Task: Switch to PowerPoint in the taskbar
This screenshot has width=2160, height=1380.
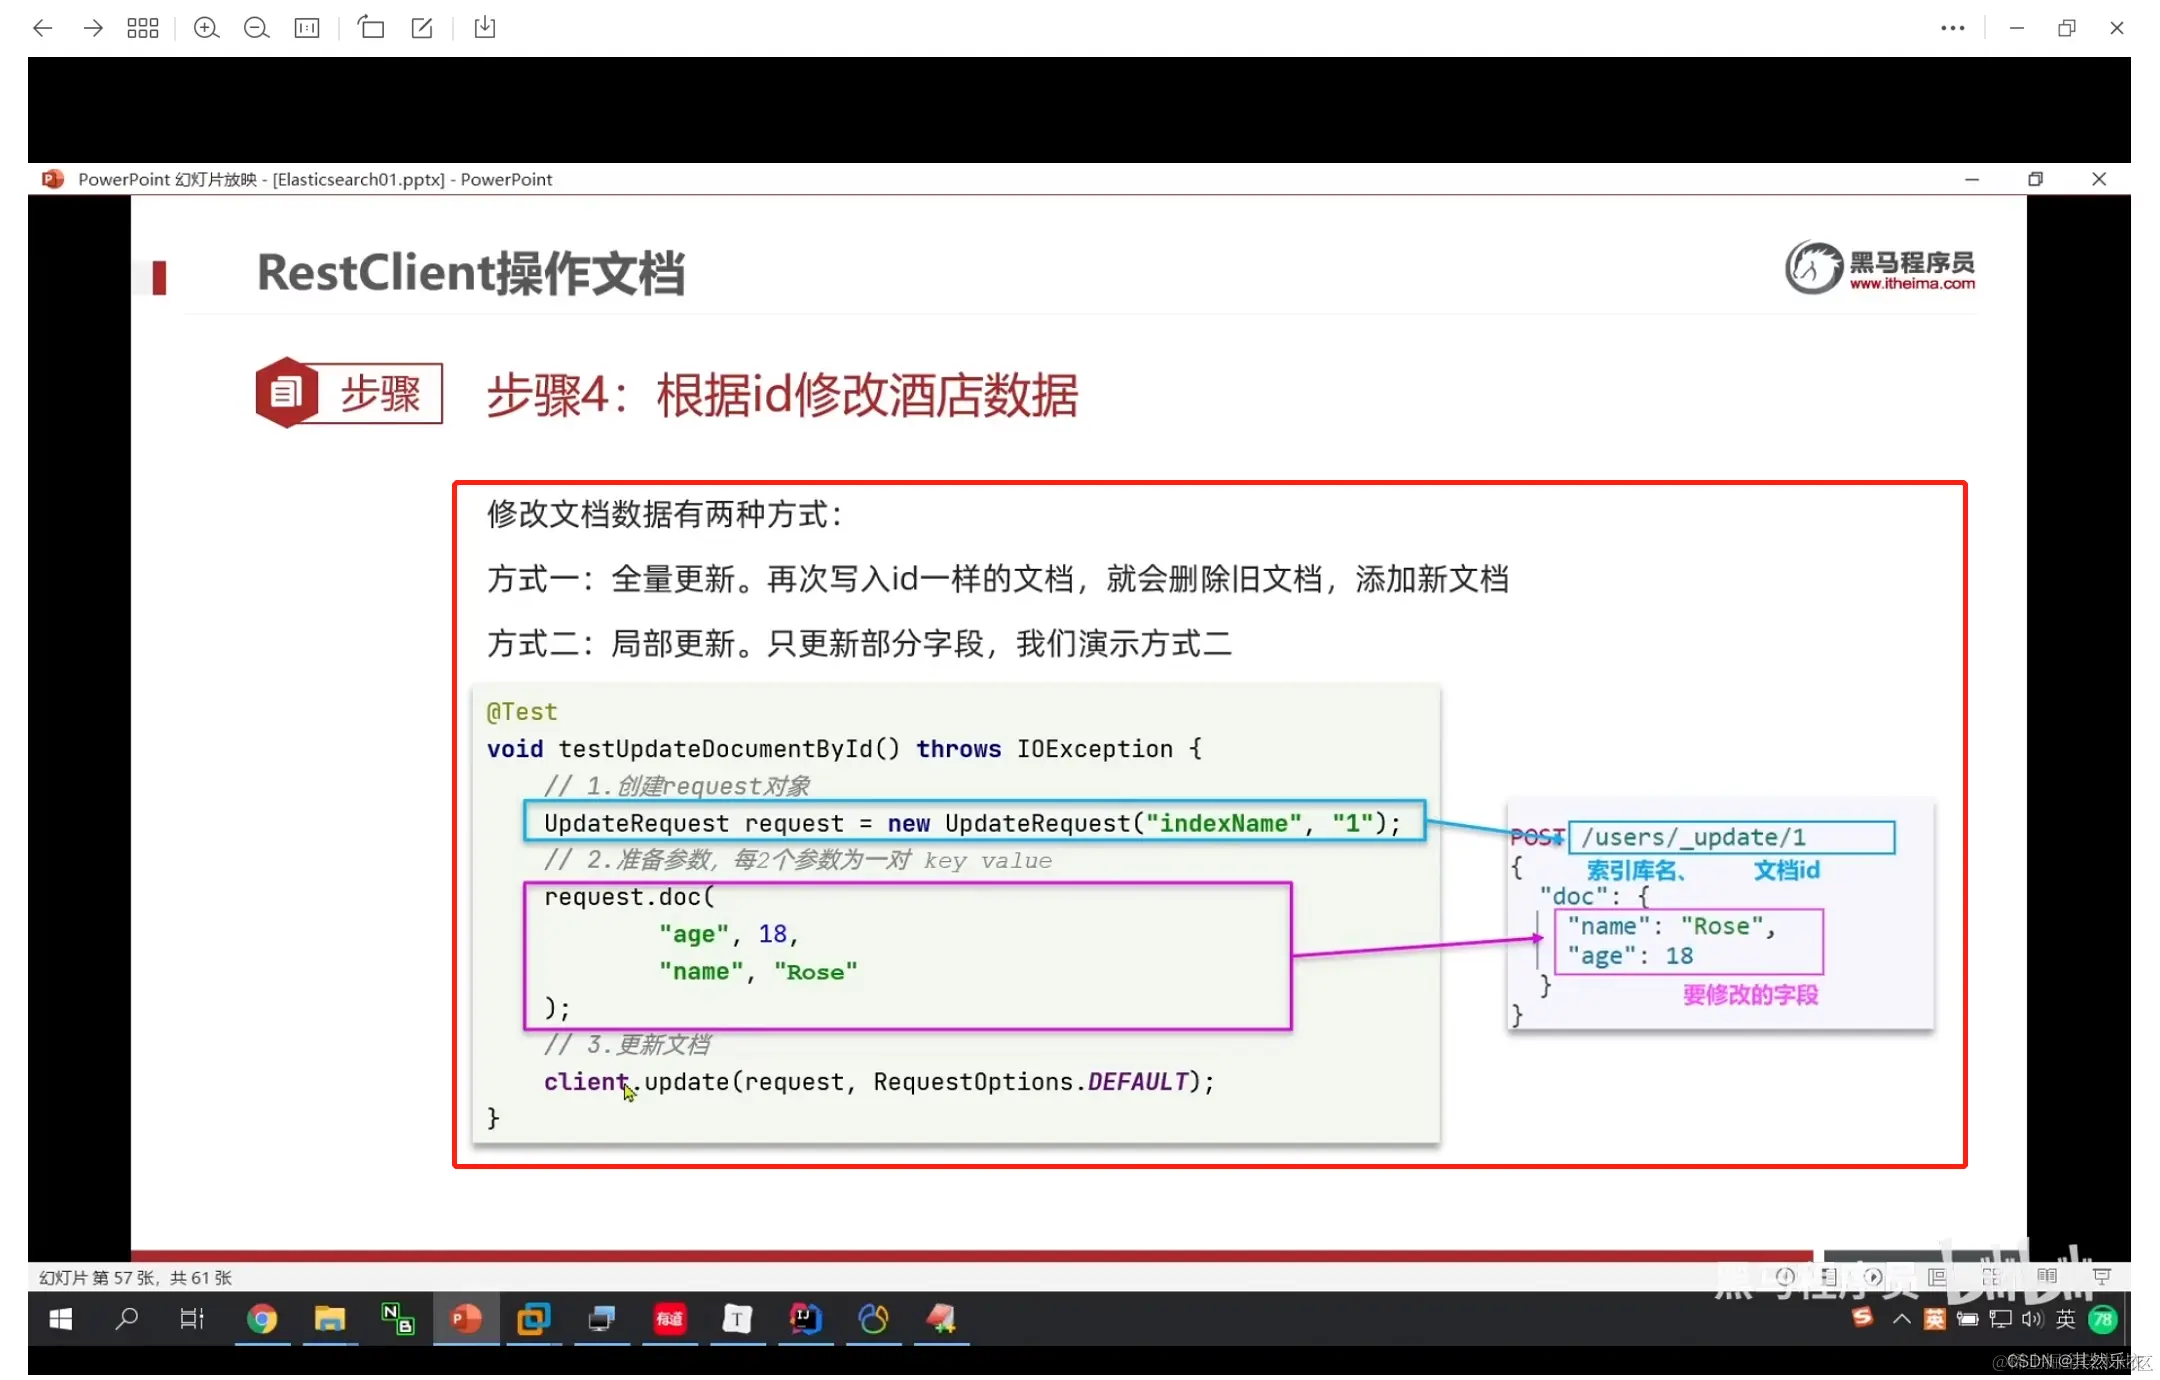Action: point(466,1319)
